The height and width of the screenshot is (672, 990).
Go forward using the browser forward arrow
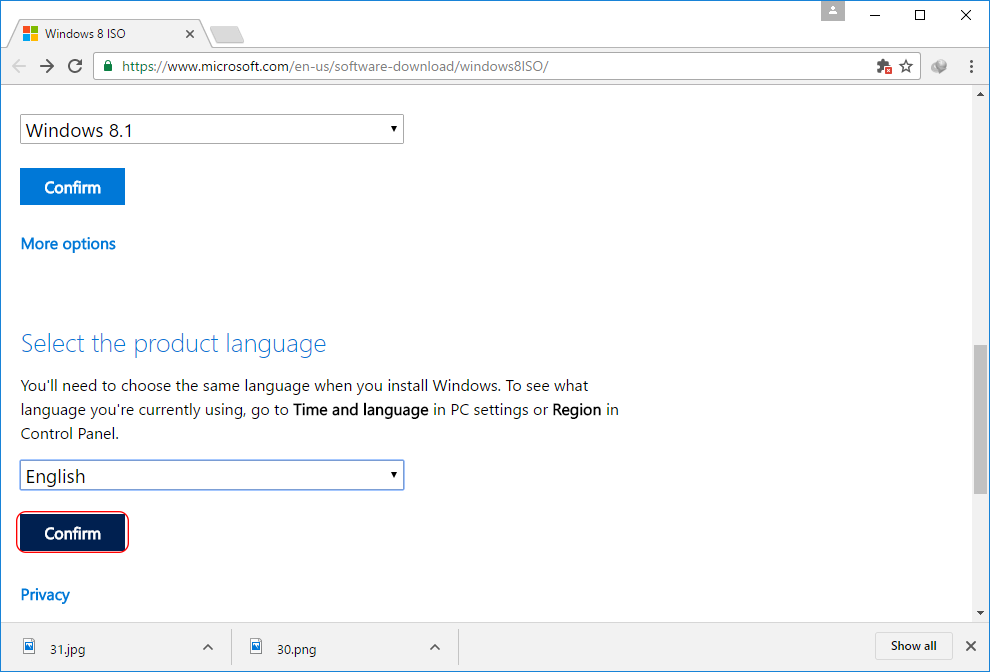(47, 66)
